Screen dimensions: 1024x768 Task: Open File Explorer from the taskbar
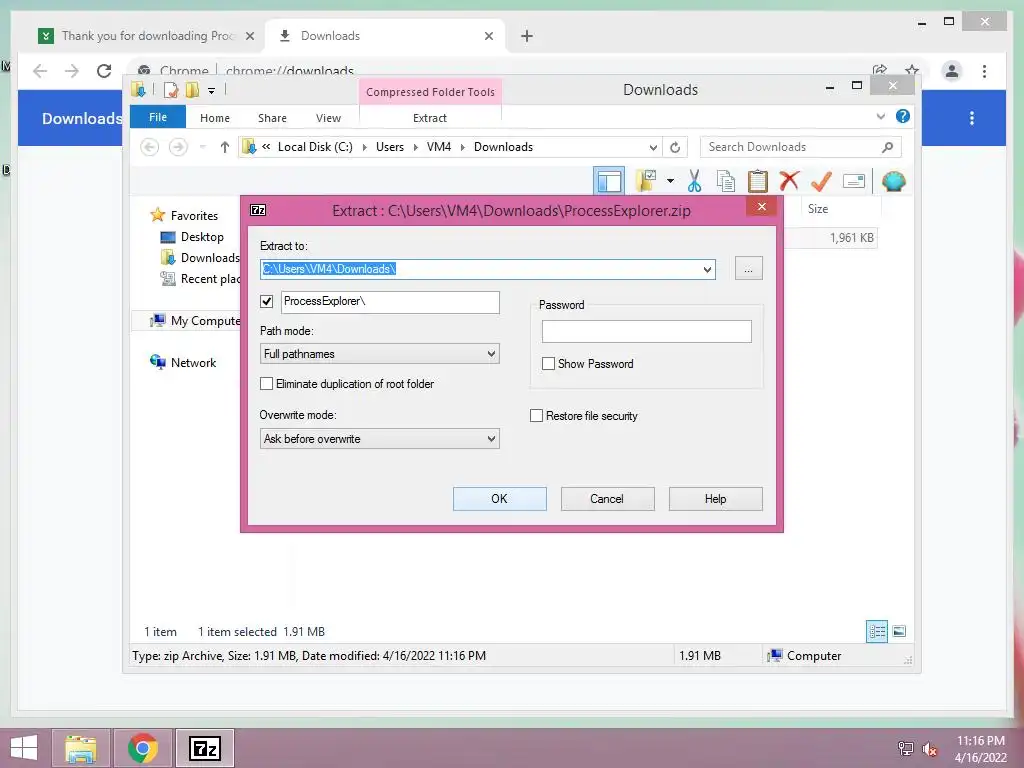81,748
